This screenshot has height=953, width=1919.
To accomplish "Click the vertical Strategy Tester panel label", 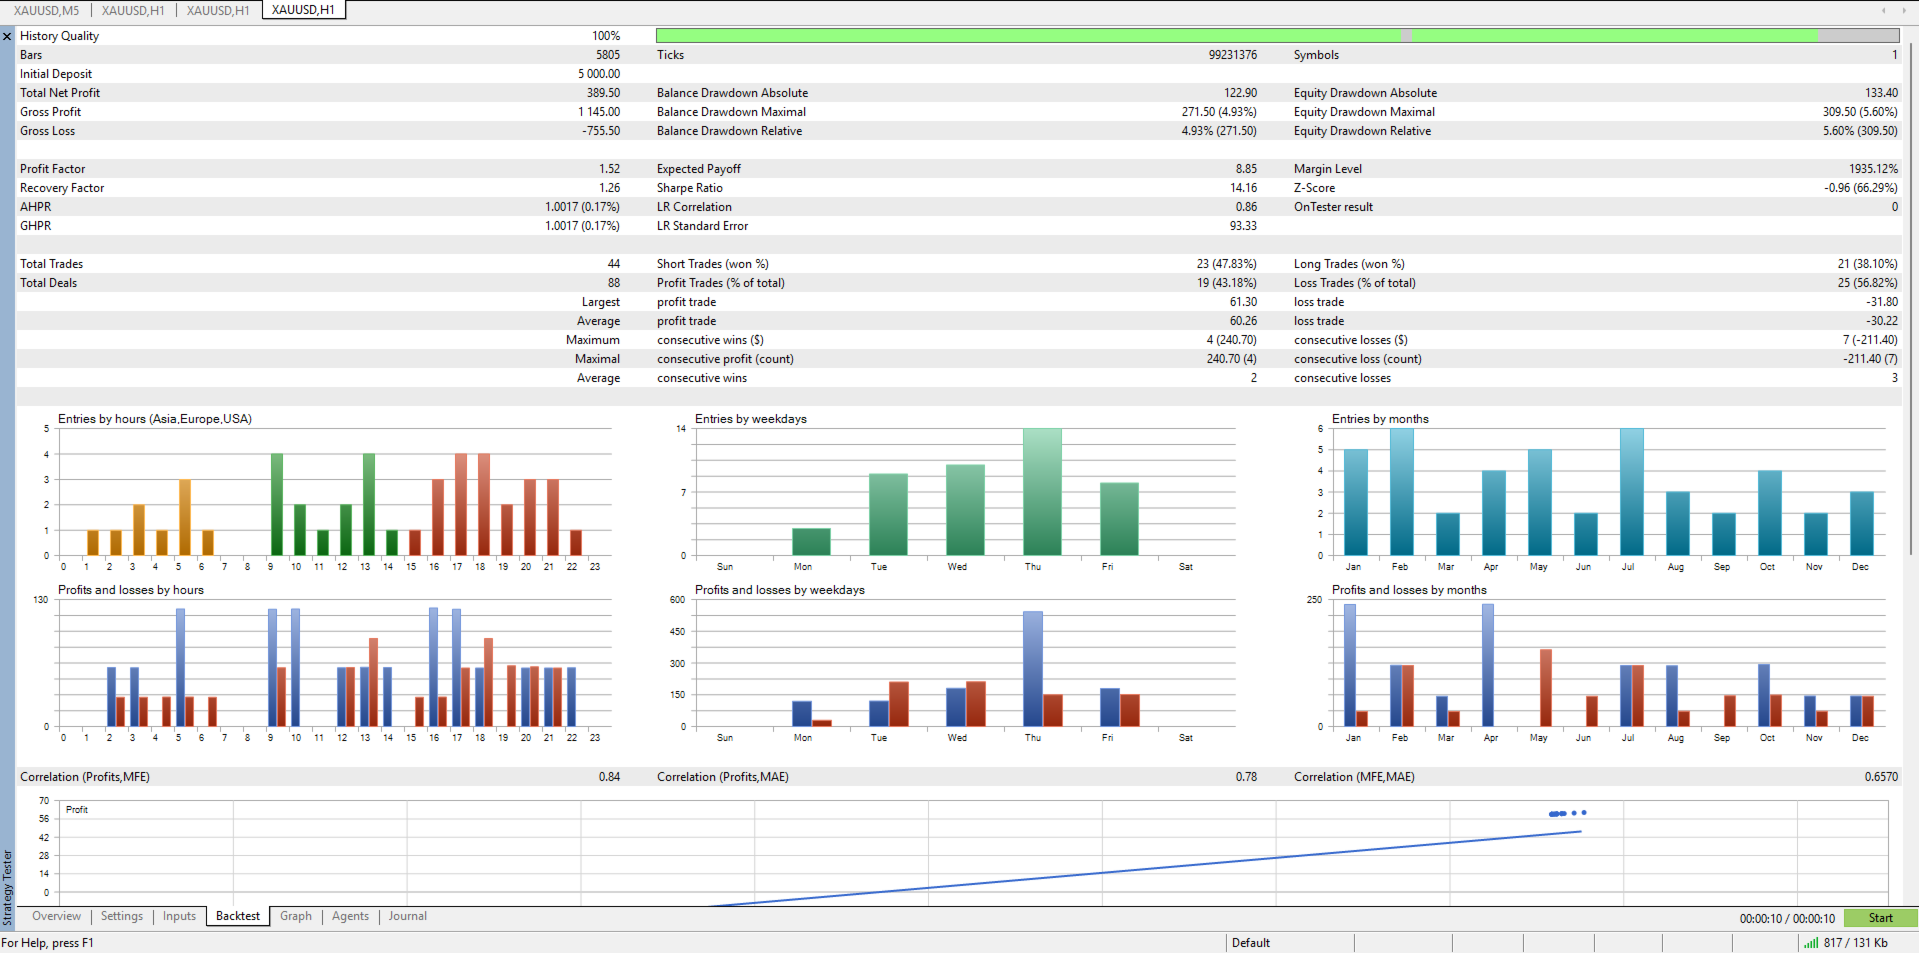I will [x=7, y=888].
